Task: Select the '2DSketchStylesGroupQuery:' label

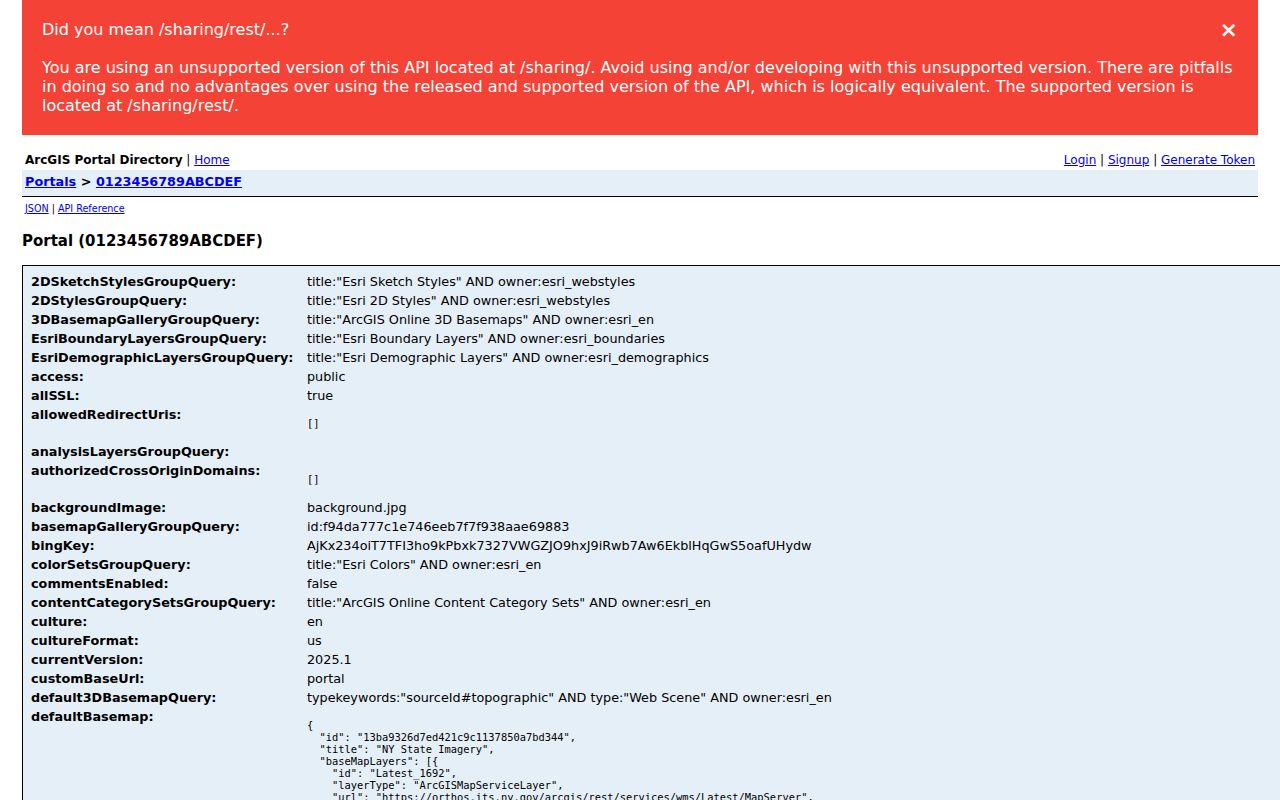Action: click(133, 282)
